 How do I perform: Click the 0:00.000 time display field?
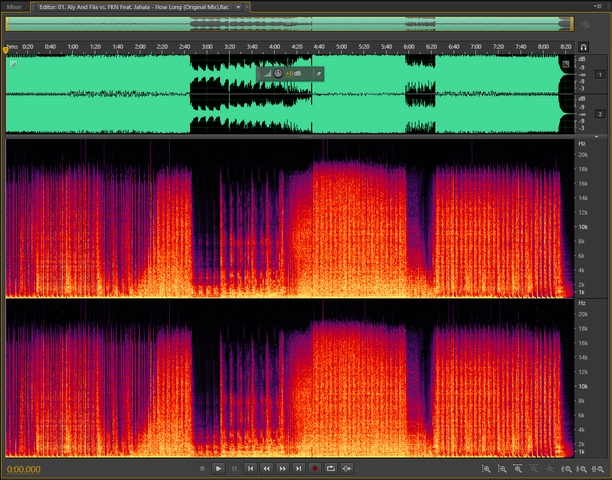23,468
